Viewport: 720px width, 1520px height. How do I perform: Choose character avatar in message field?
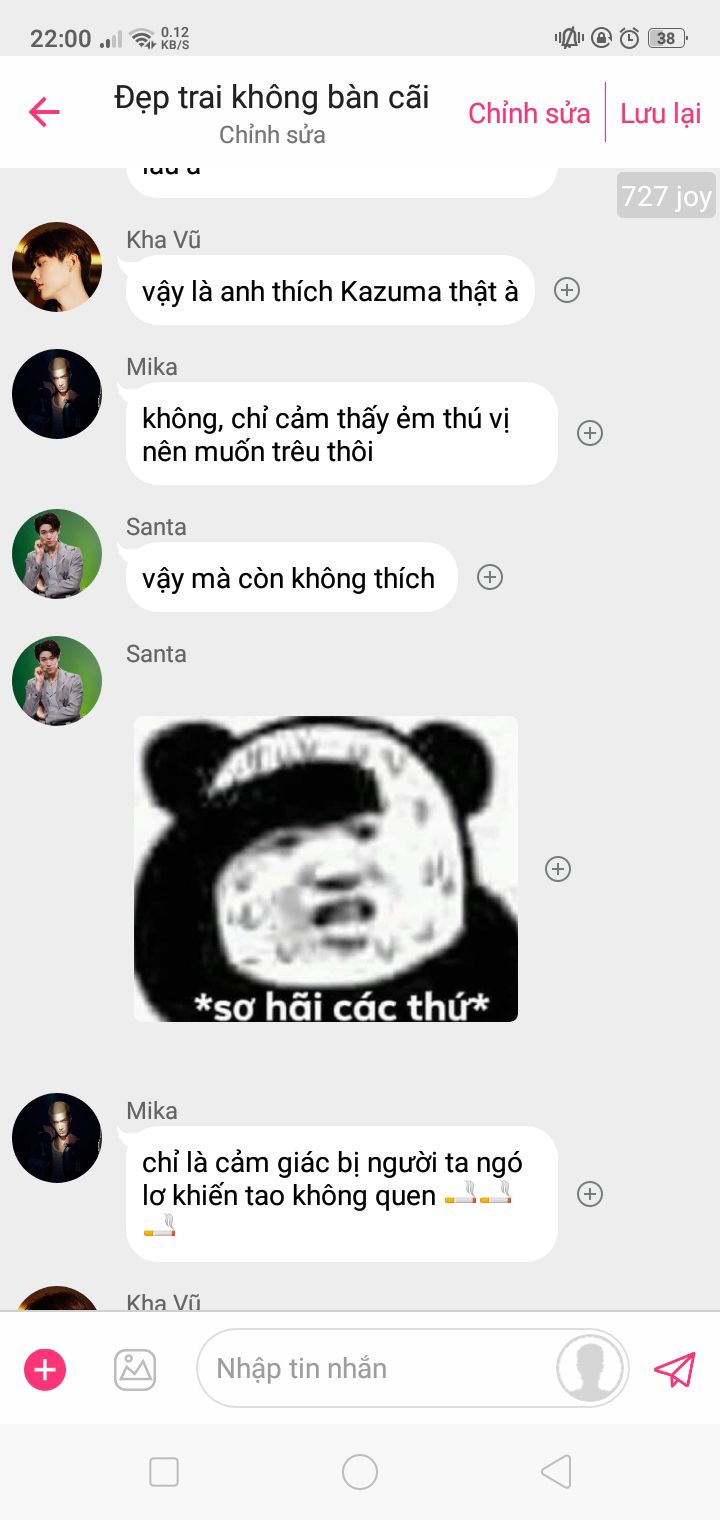(x=590, y=1368)
